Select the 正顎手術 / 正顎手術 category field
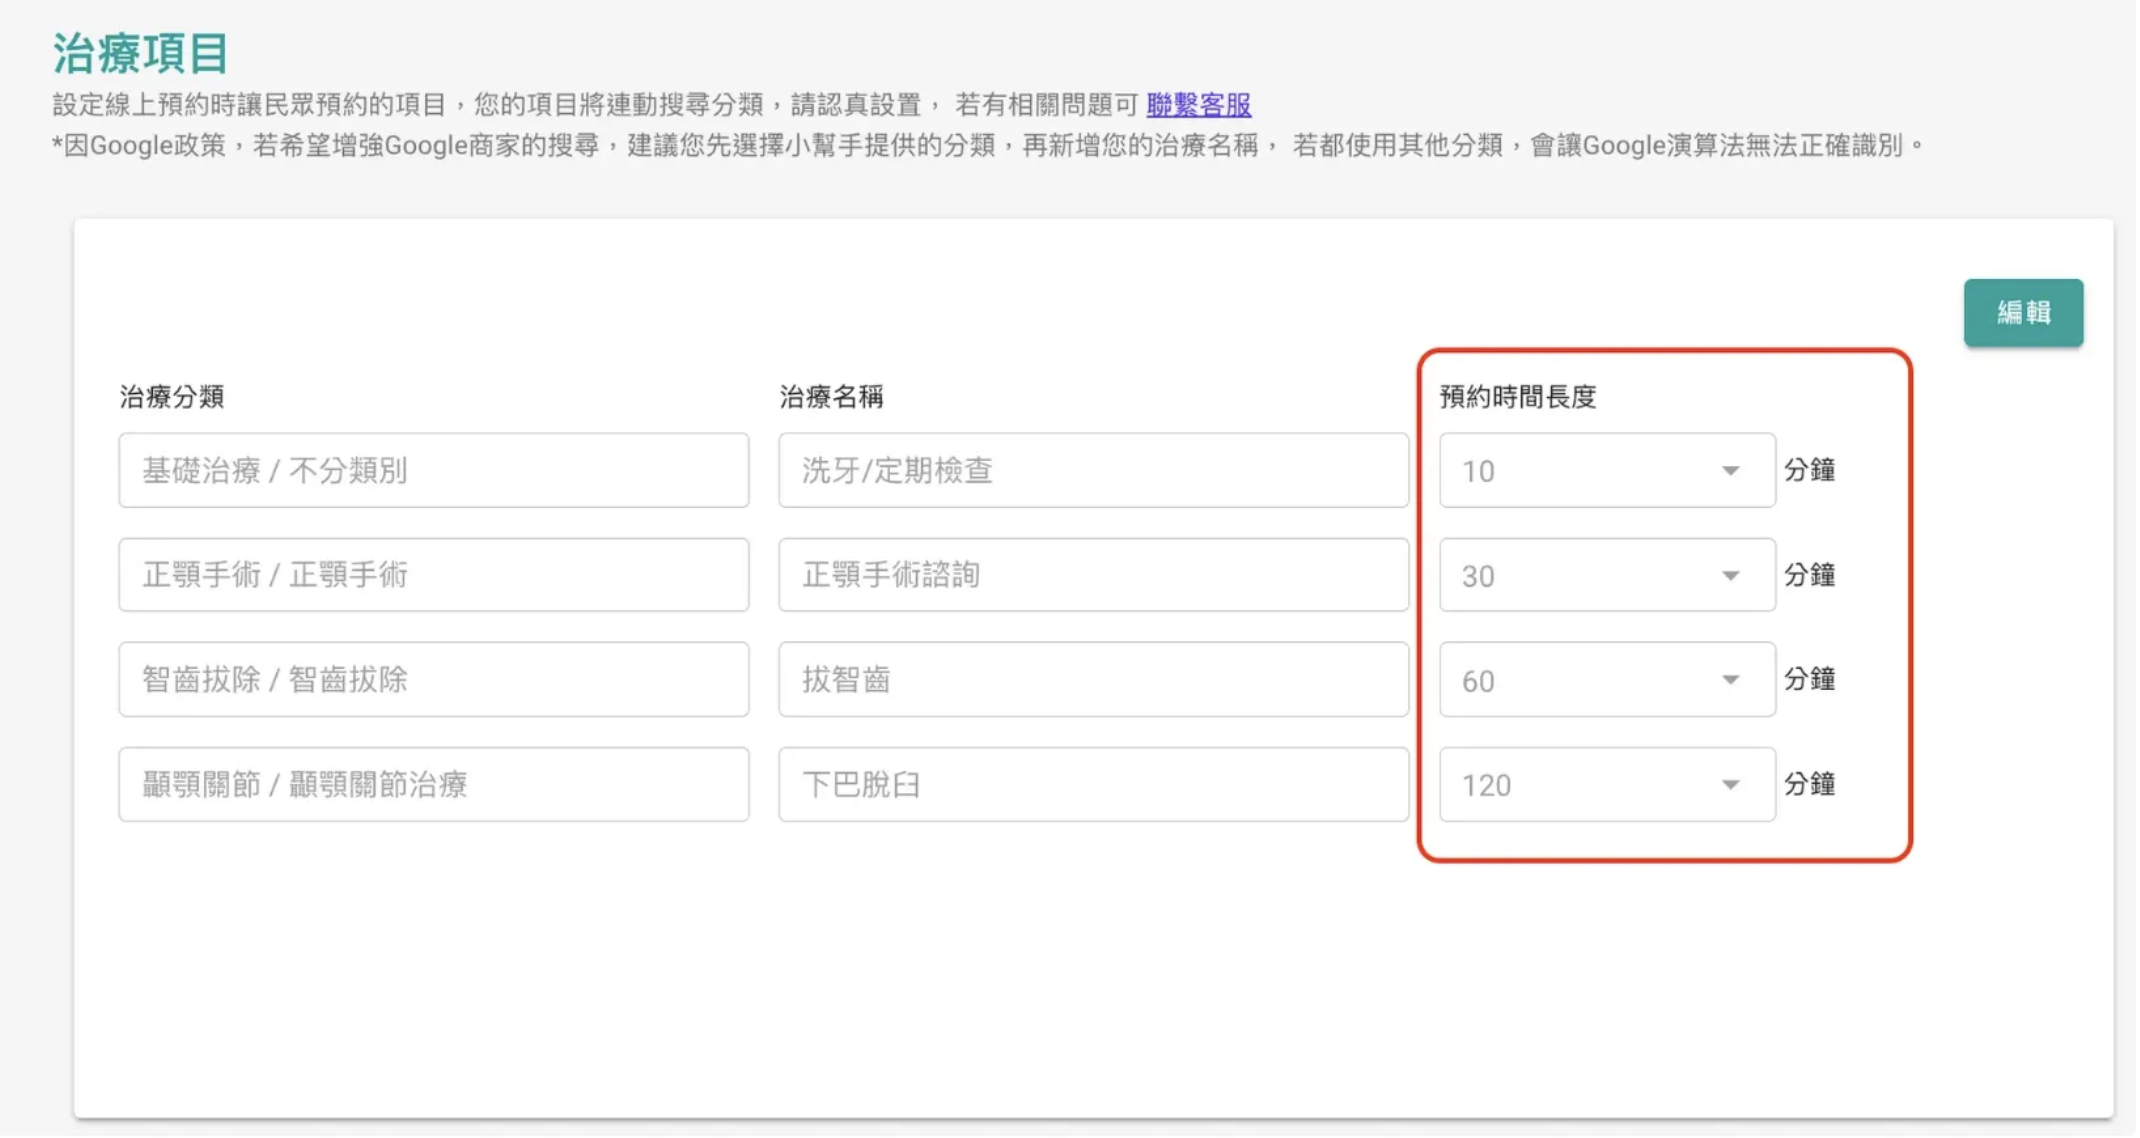The width and height of the screenshot is (2140, 1138). [x=434, y=575]
